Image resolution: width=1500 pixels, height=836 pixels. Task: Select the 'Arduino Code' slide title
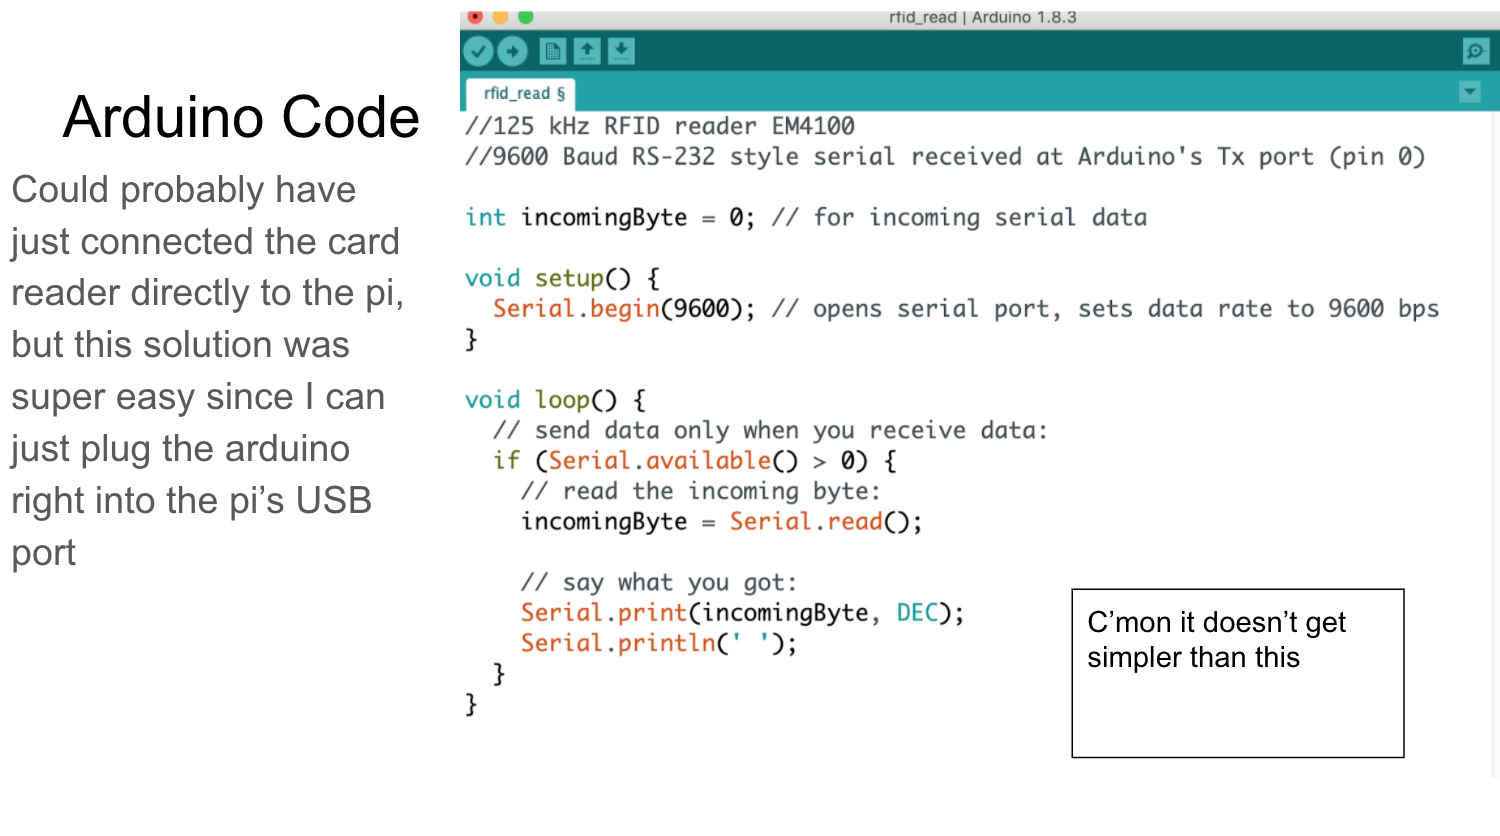[241, 117]
